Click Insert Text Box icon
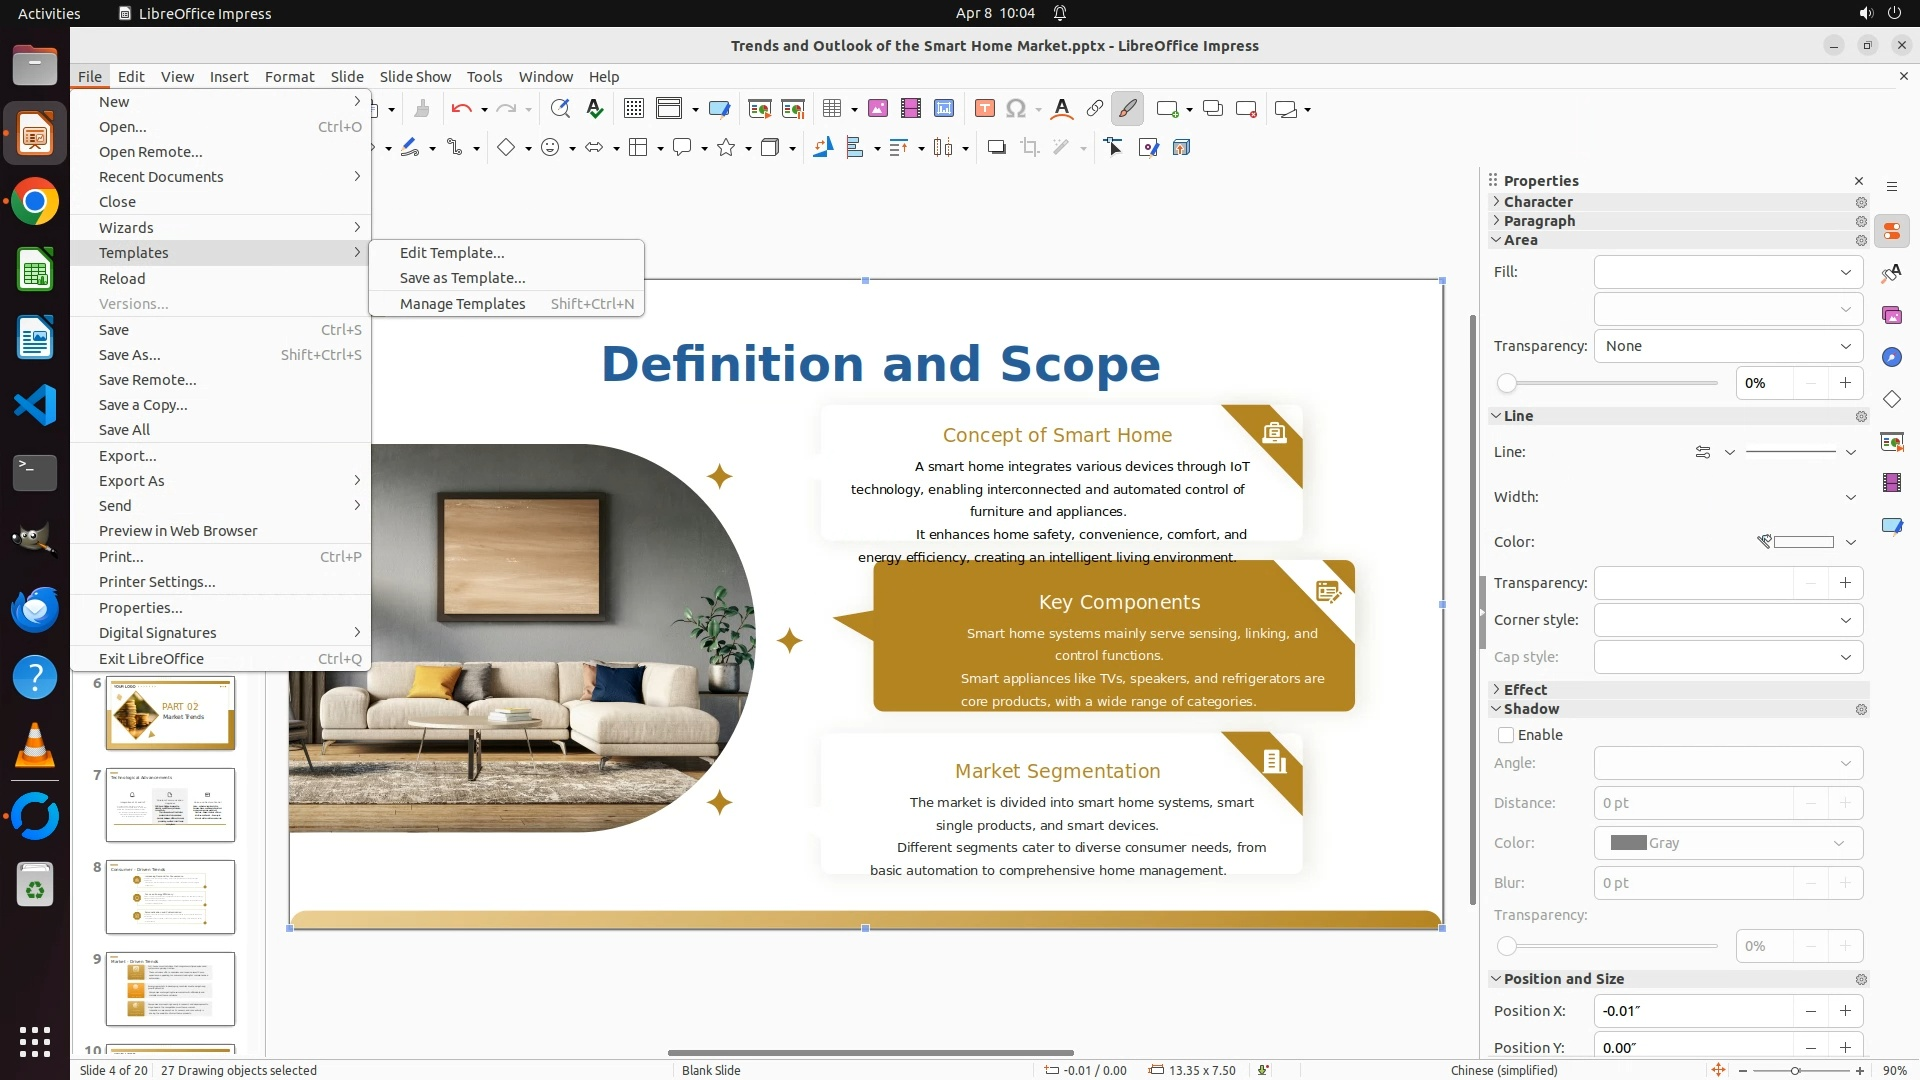This screenshot has width=1920, height=1080. click(x=984, y=109)
